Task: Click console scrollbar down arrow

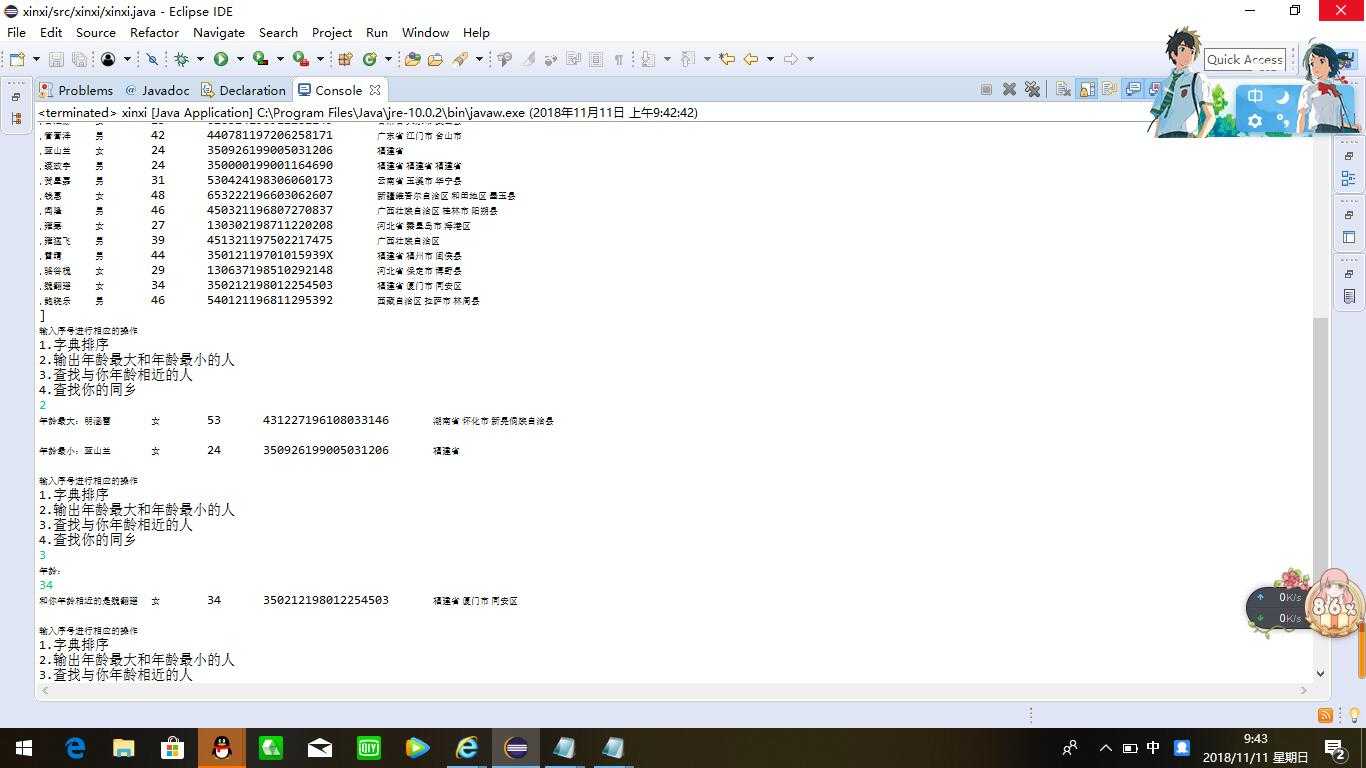Action: 1320,674
